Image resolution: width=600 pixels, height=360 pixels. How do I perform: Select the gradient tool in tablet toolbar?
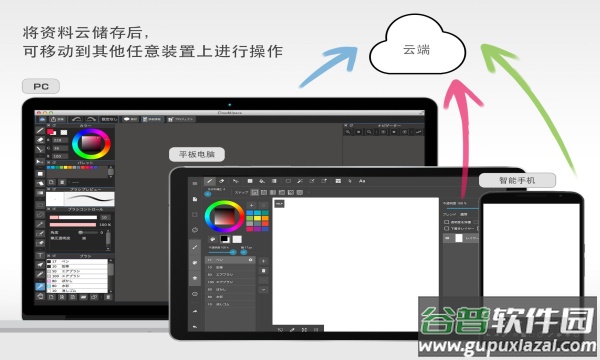tap(274, 181)
